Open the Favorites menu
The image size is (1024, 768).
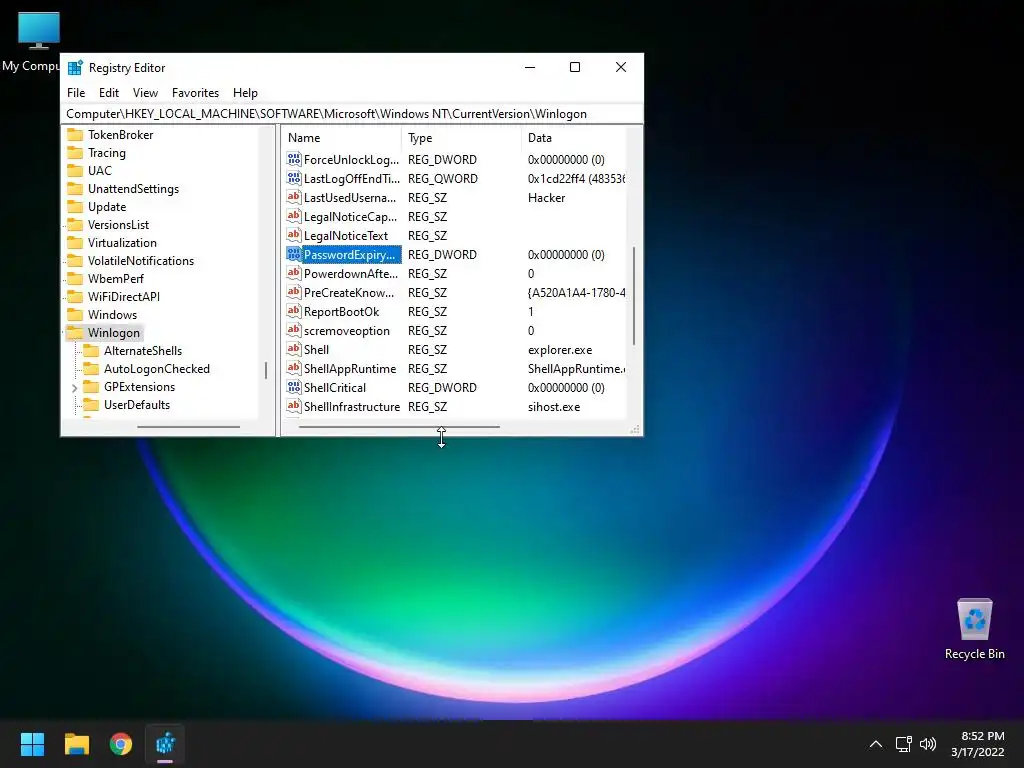click(x=195, y=93)
